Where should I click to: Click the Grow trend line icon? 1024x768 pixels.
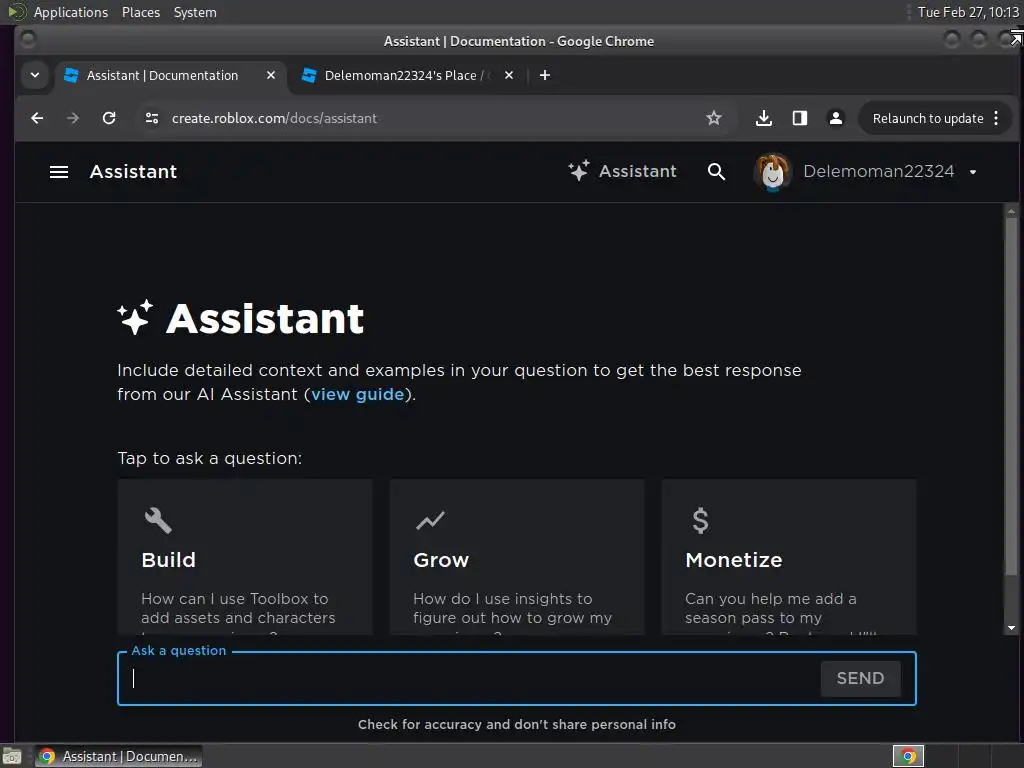(x=430, y=520)
